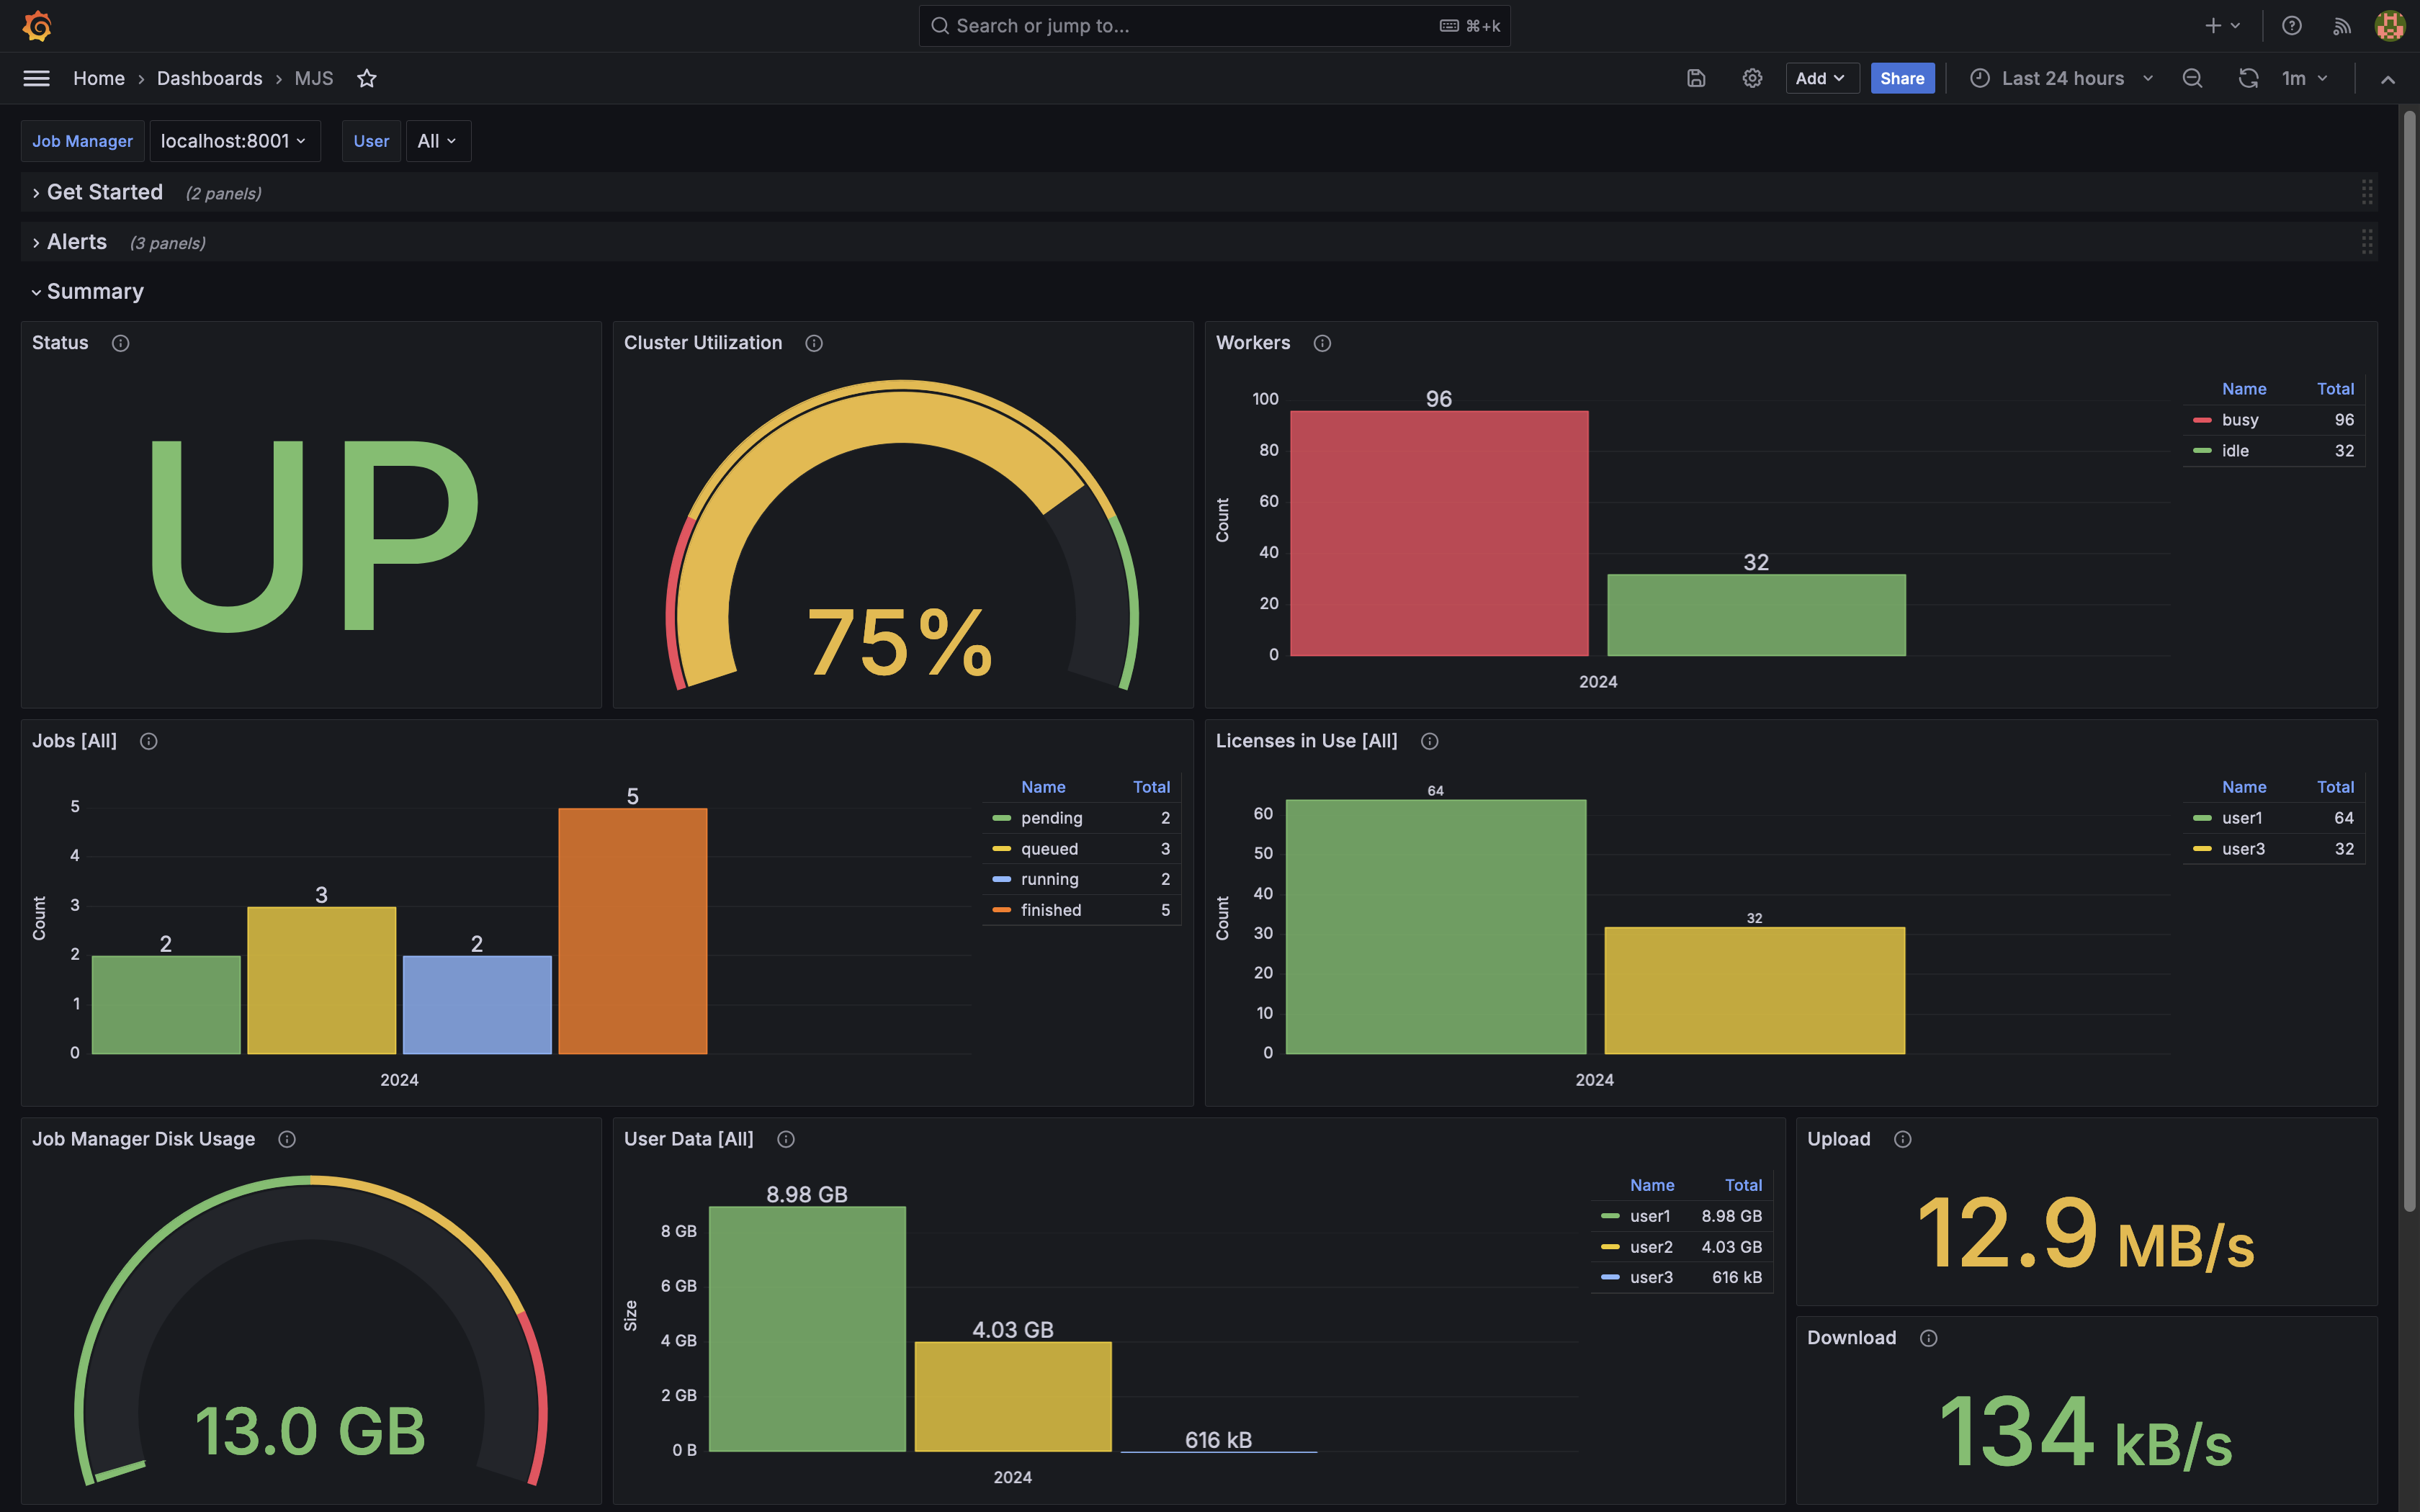
Task: Toggle the busy series in Workers legend
Action: pos(2239,420)
